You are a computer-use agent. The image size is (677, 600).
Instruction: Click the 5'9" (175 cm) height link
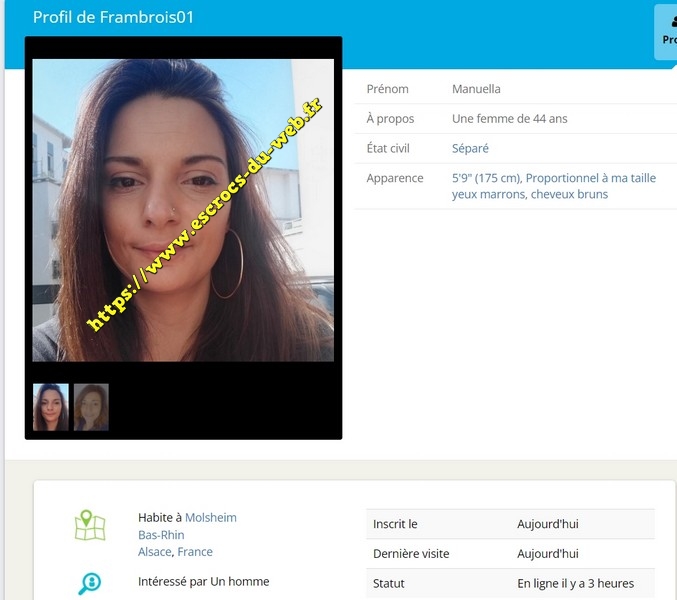coord(486,178)
